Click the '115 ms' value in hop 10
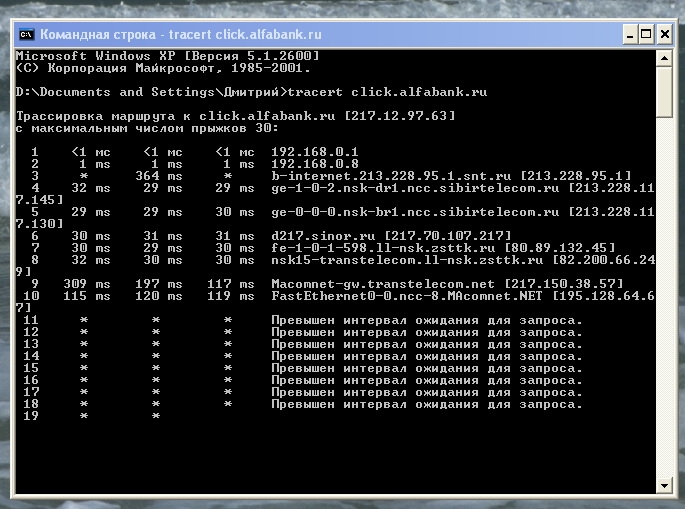Viewport: 685px width, 509px height. [87, 296]
